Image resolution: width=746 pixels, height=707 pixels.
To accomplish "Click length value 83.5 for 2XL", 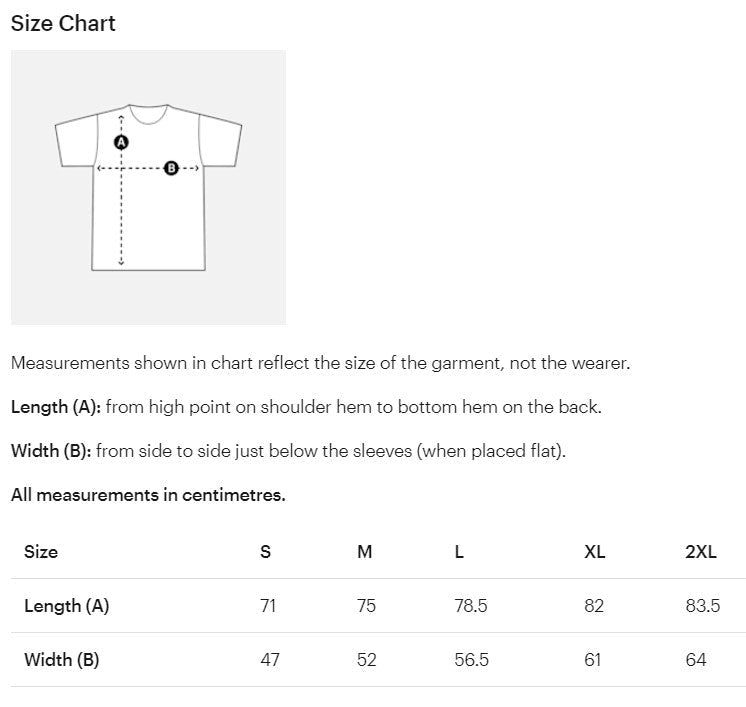I will tap(703, 606).
